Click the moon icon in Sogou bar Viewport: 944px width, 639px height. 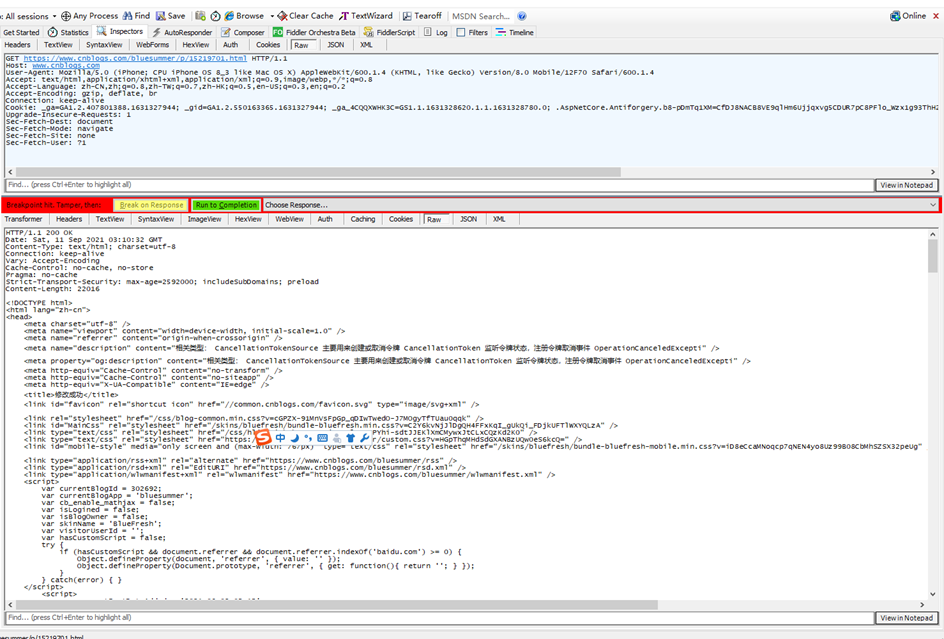click(x=294, y=438)
